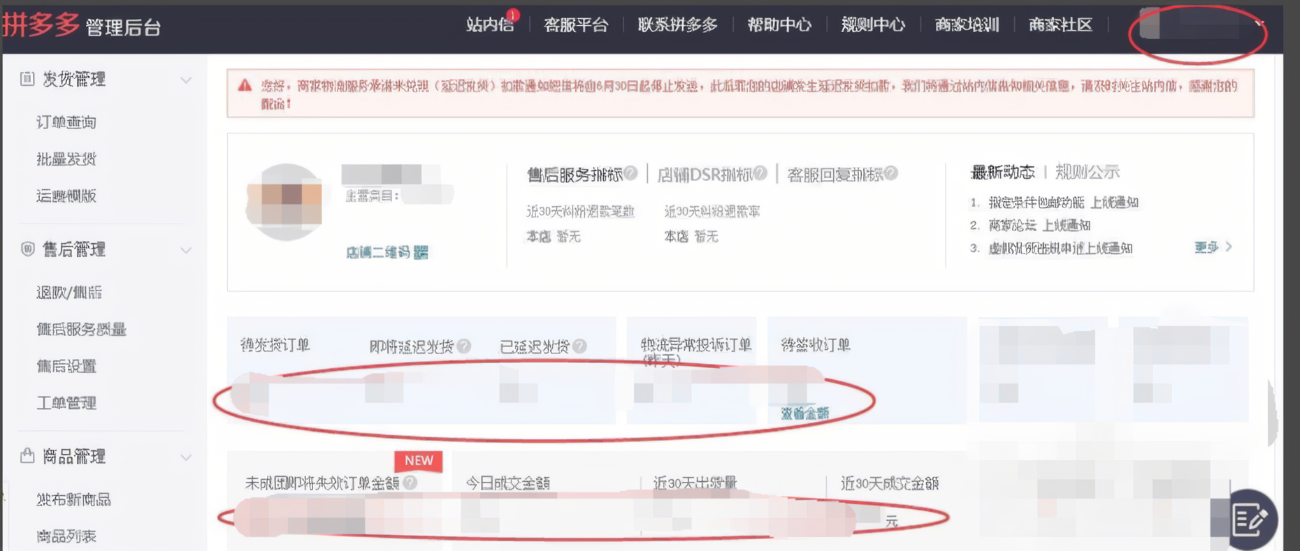The image size is (1300, 551).
Task: Click the 近30天成交金额 label
Action: point(890,484)
